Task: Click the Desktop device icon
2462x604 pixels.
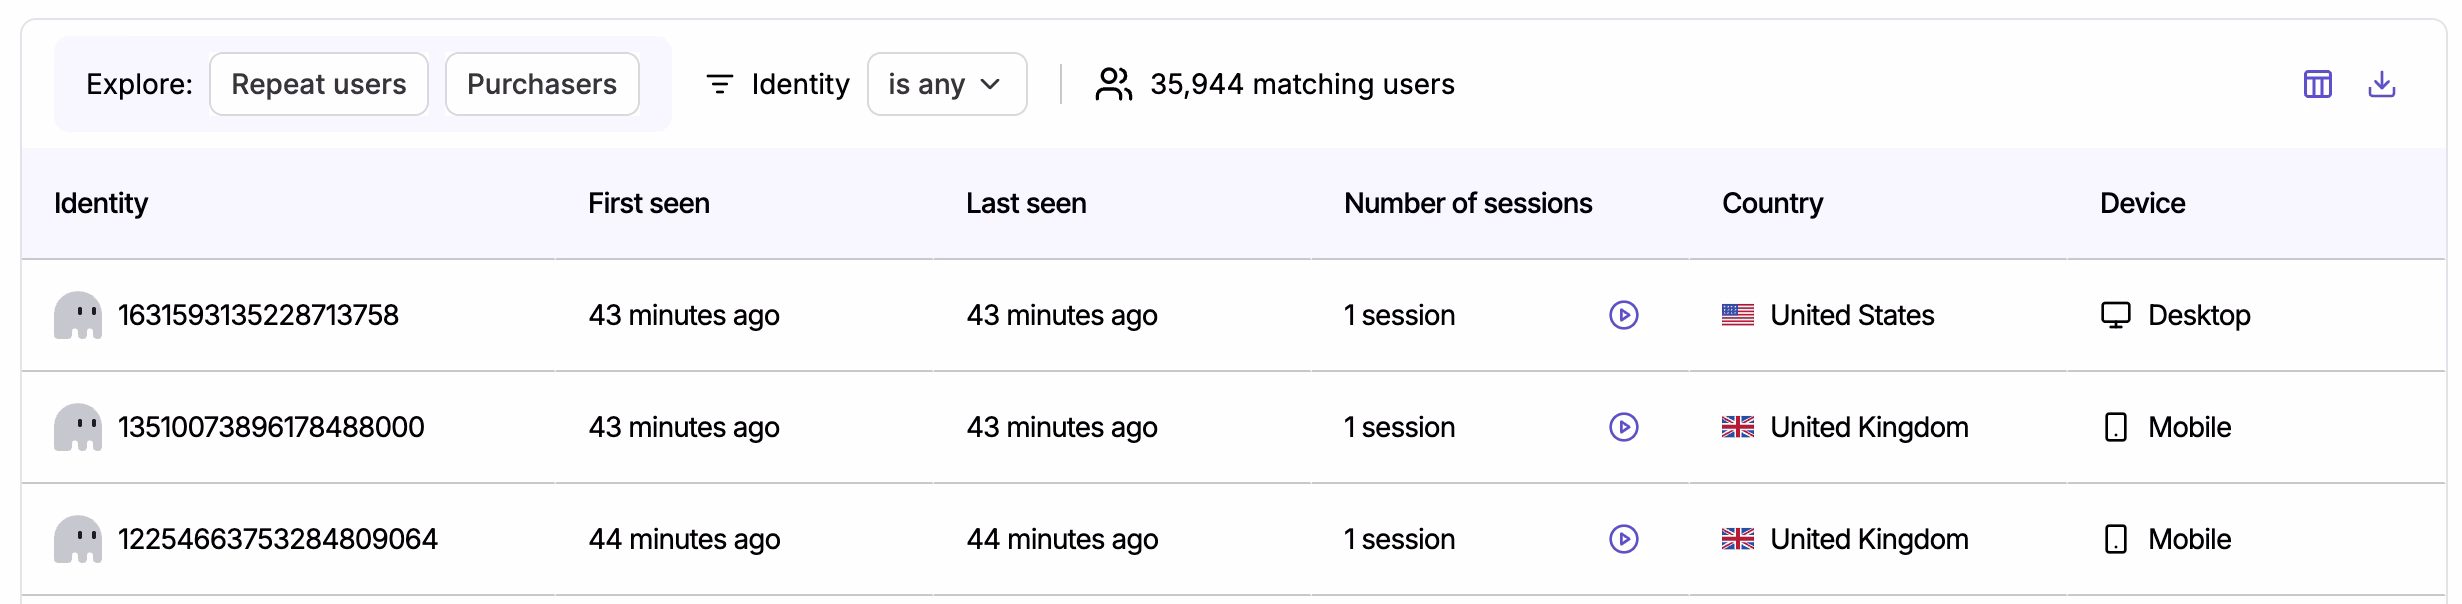Action: pos(2117,314)
